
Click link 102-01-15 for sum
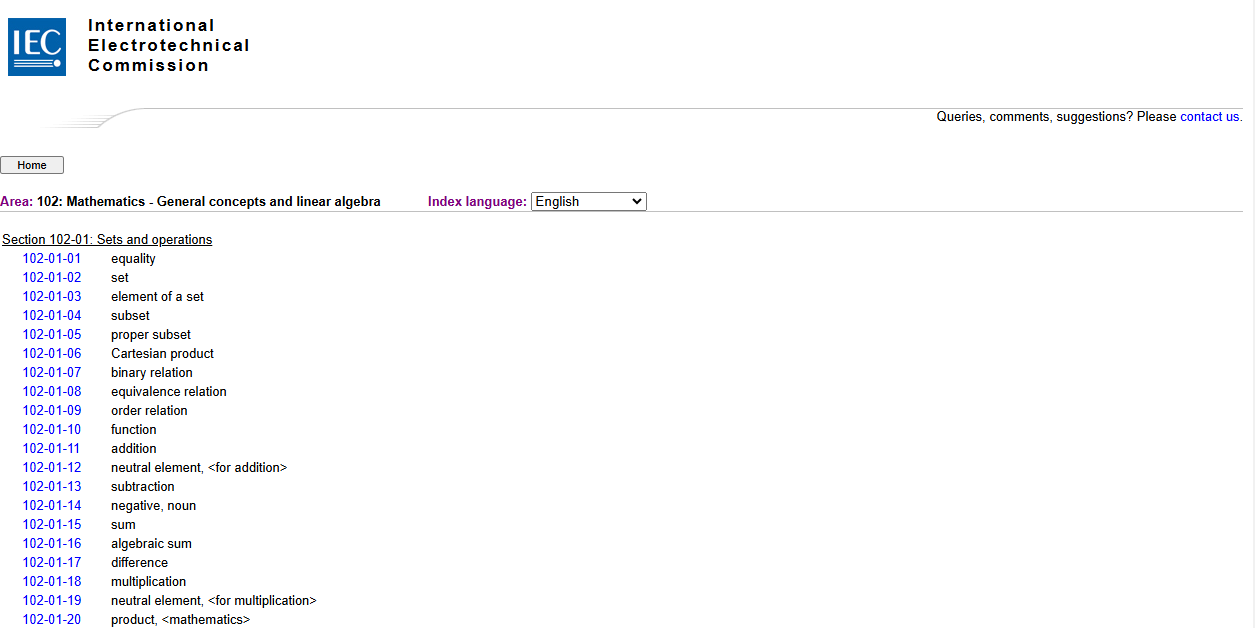tap(52, 525)
